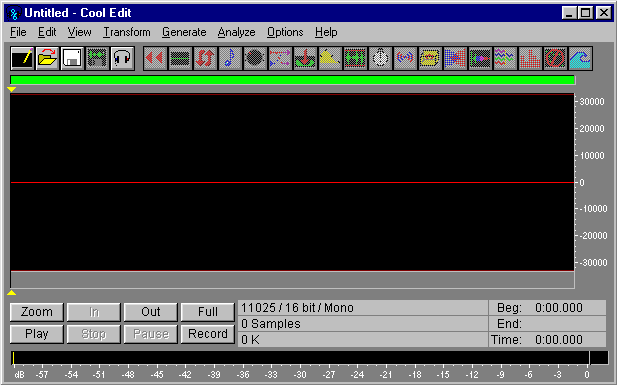Click the Save floppy disk icon

coord(72,59)
